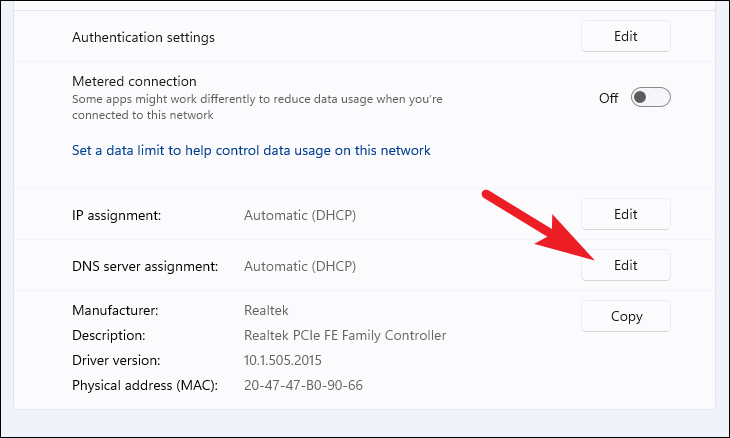Click the 'Off' label beside the toggle
The image size is (730, 438).
pos(608,98)
